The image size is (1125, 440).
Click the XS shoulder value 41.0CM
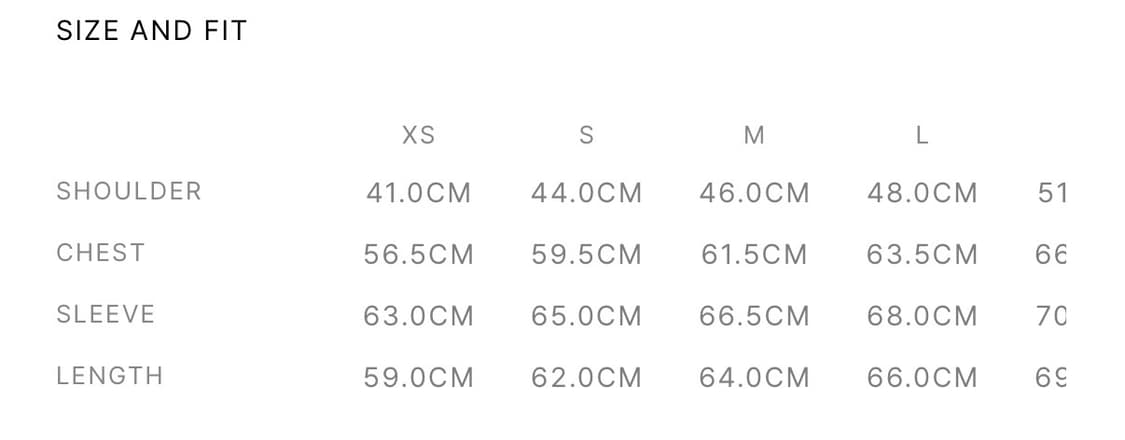(x=418, y=193)
